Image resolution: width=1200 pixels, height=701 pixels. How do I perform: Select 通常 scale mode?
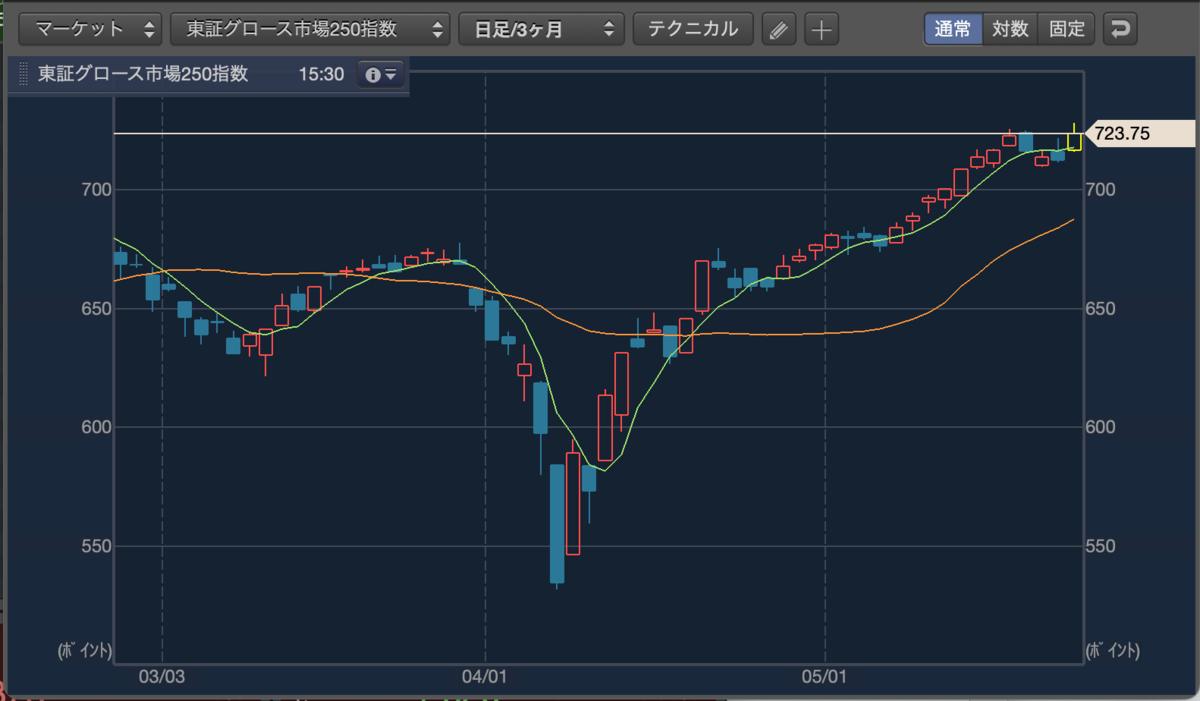pyautogui.click(x=953, y=29)
